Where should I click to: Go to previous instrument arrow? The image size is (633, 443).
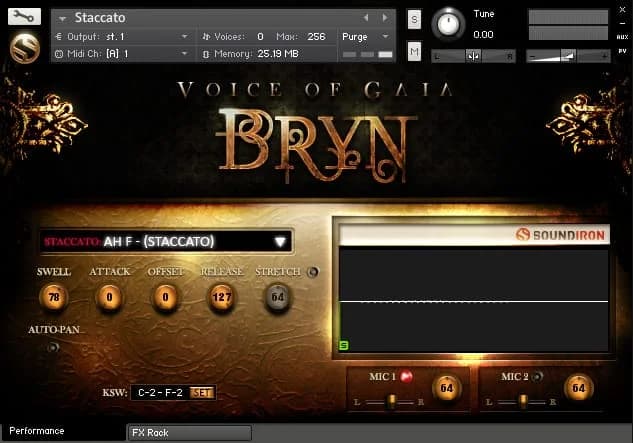366,17
